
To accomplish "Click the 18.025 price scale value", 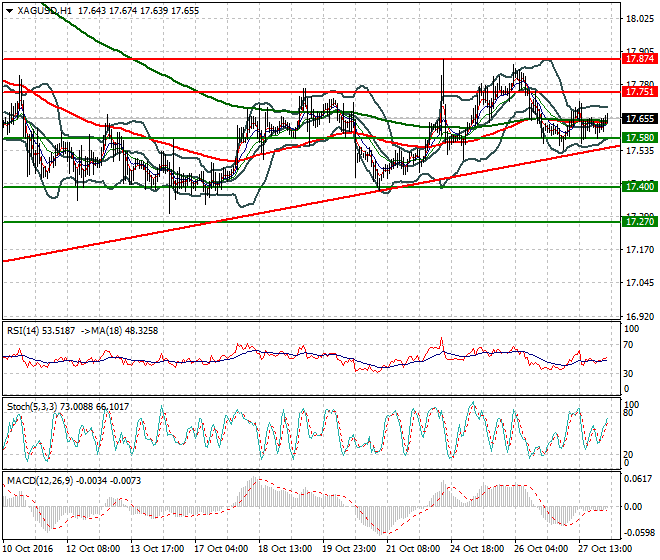I will [640, 19].
